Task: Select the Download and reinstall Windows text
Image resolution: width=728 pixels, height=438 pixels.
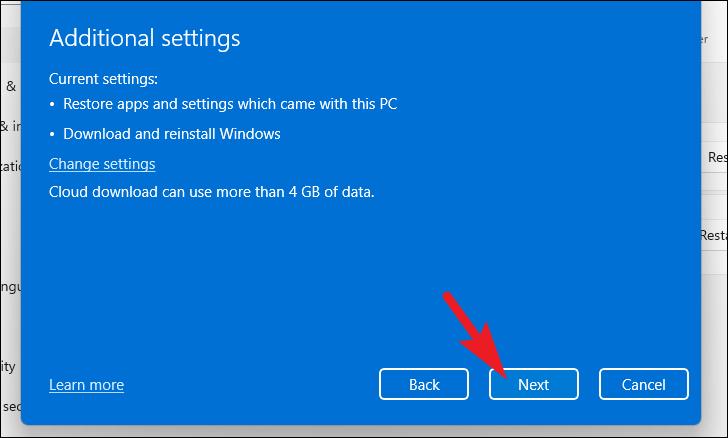Action: point(172,134)
